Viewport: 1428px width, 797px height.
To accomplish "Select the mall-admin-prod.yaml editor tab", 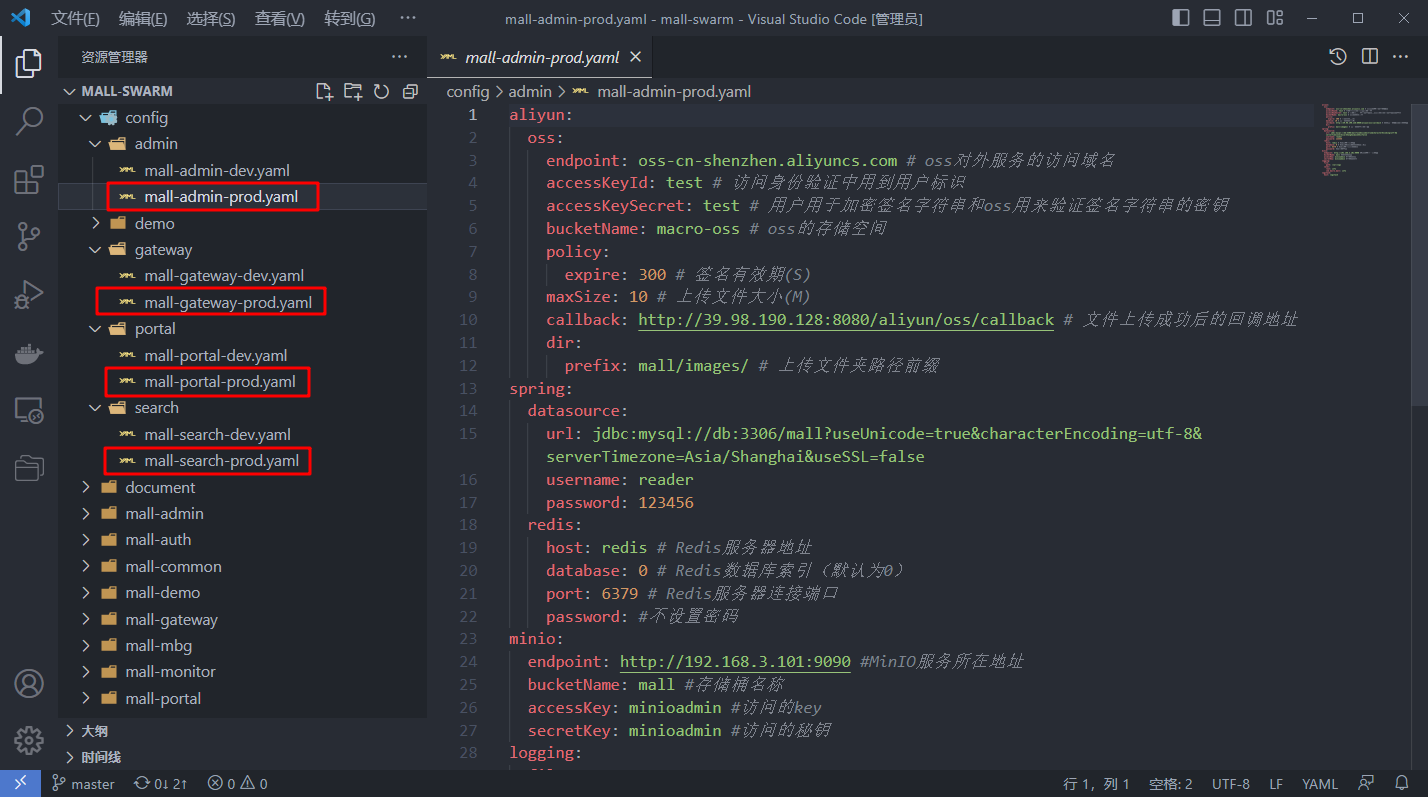I will 540,57.
